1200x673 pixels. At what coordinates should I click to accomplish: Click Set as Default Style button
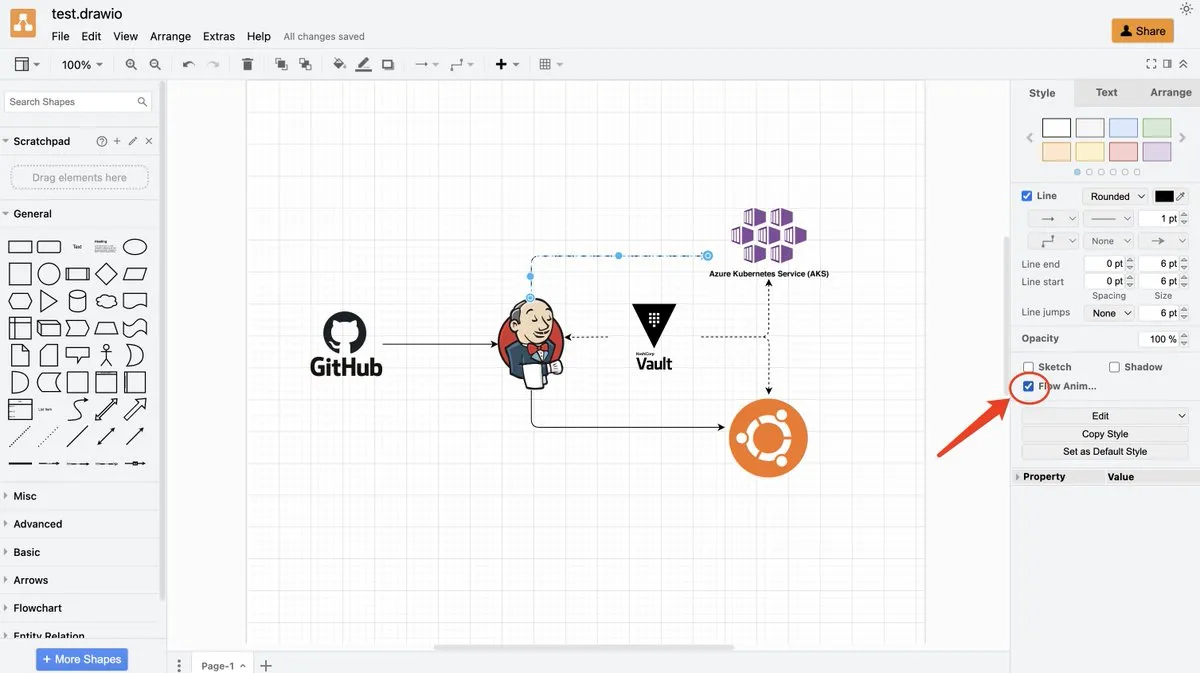1104,451
